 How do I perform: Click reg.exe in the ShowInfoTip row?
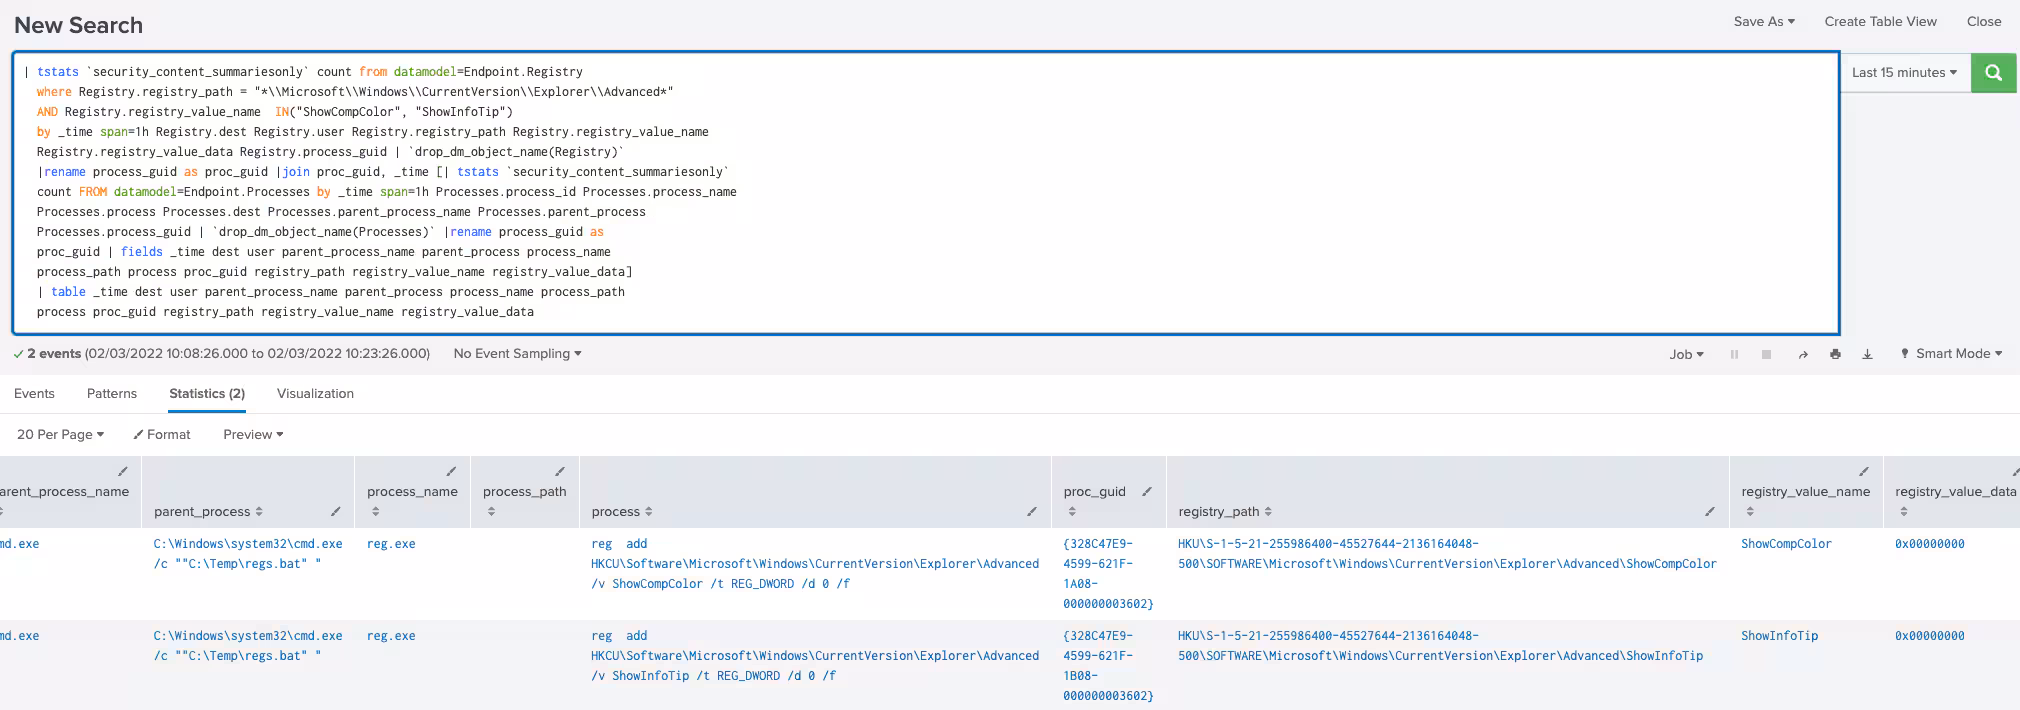(391, 636)
